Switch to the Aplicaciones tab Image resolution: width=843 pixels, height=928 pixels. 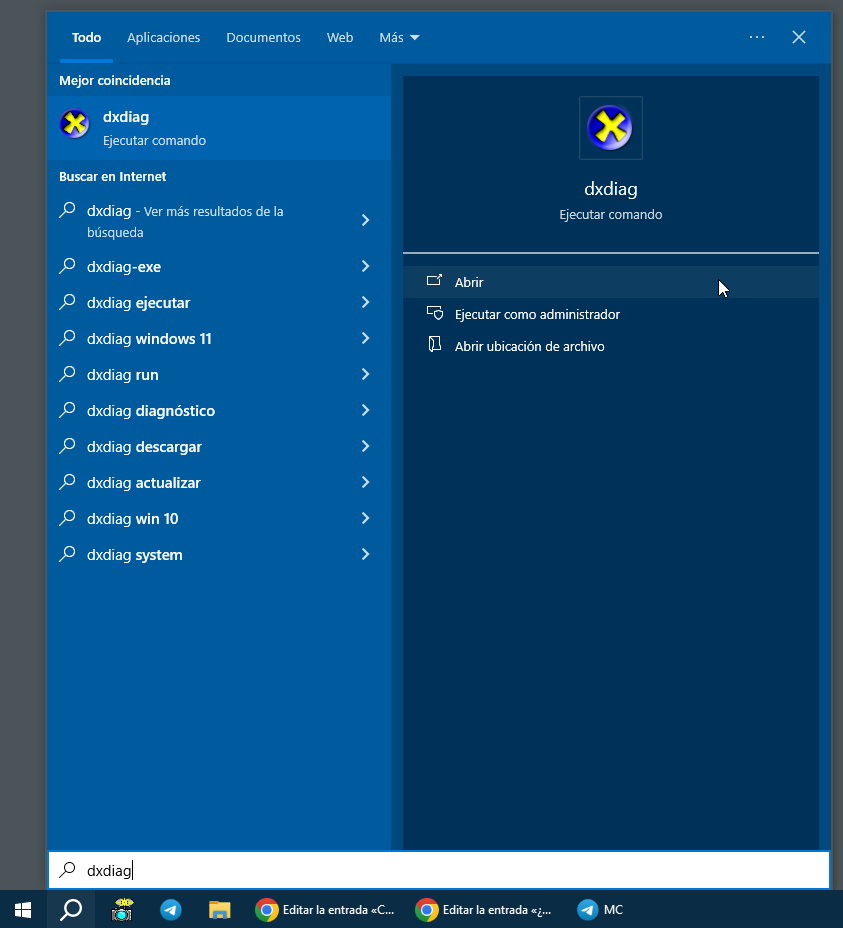coord(163,37)
